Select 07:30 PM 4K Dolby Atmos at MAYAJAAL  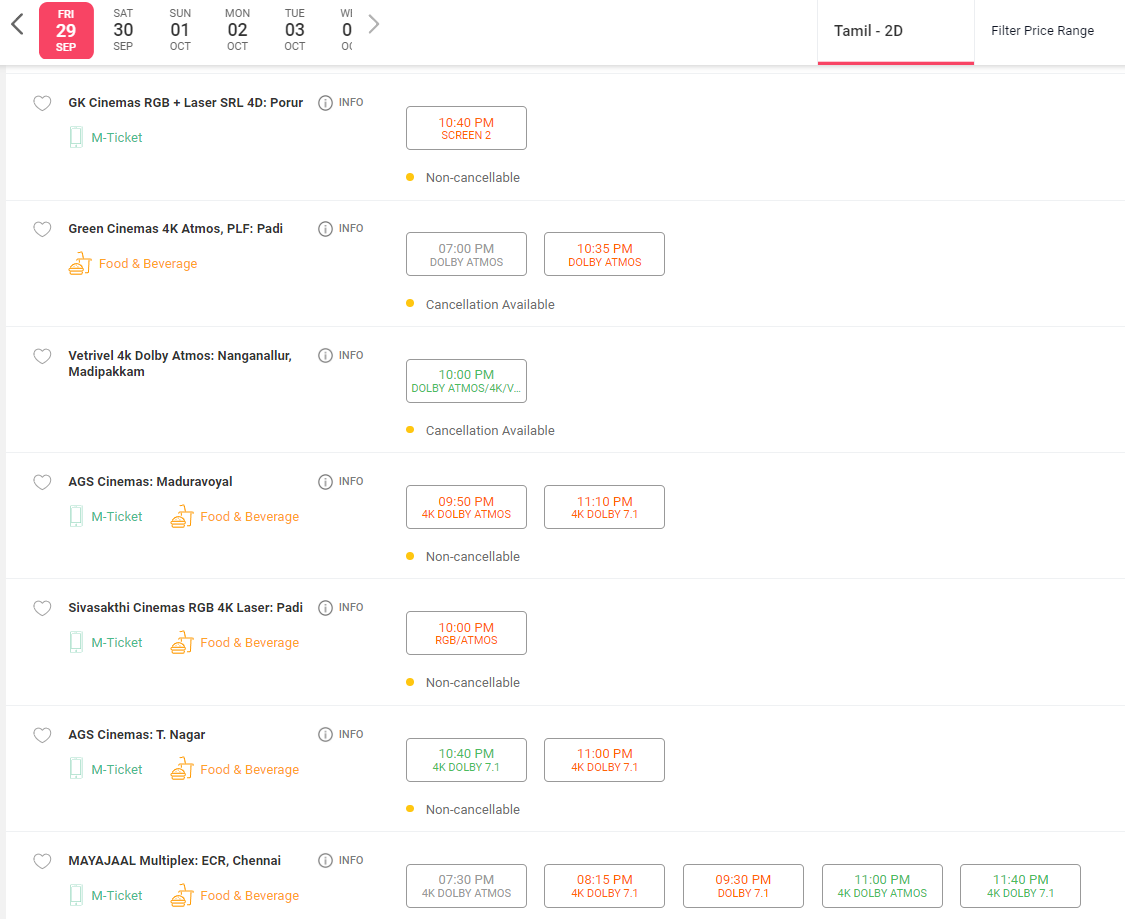click(466, 886)
